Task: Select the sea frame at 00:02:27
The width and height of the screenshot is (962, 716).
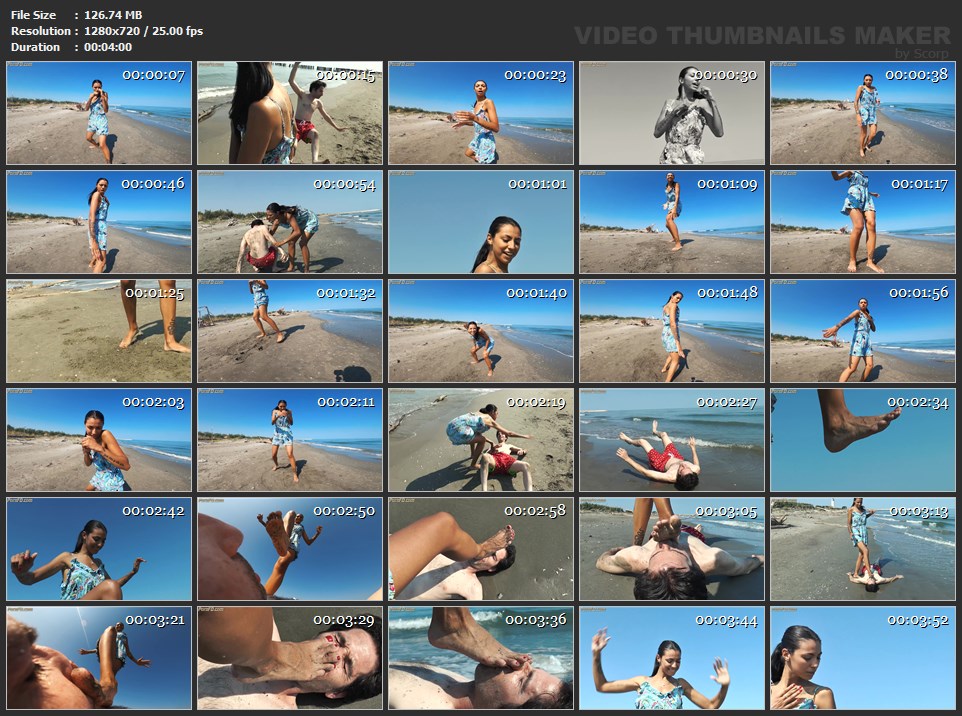Action: pos(672,440)
